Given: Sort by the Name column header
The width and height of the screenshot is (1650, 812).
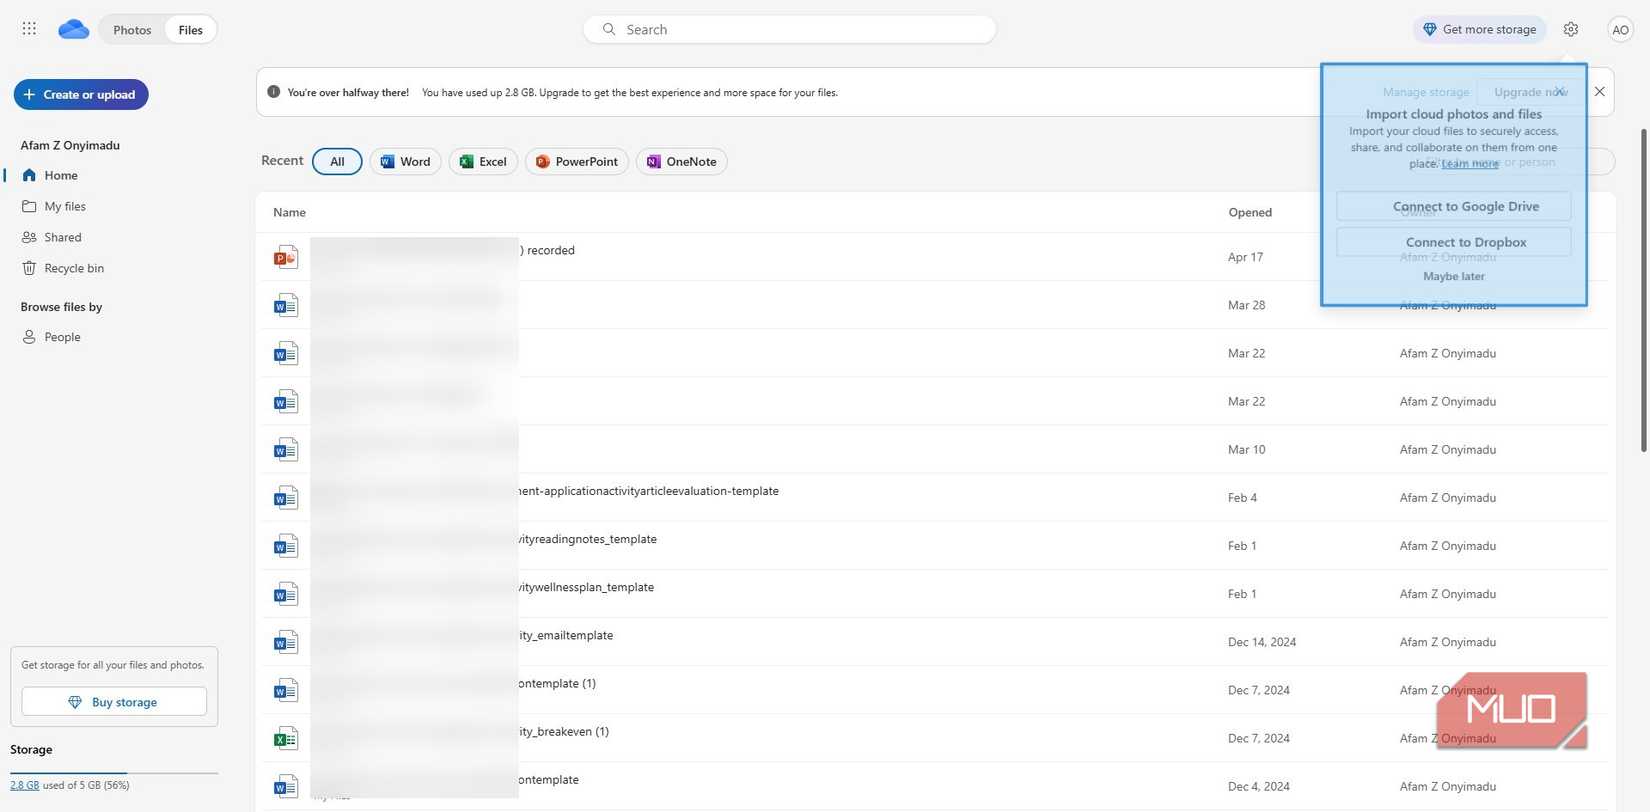Looking at the screenshot, I should [289, 212].
